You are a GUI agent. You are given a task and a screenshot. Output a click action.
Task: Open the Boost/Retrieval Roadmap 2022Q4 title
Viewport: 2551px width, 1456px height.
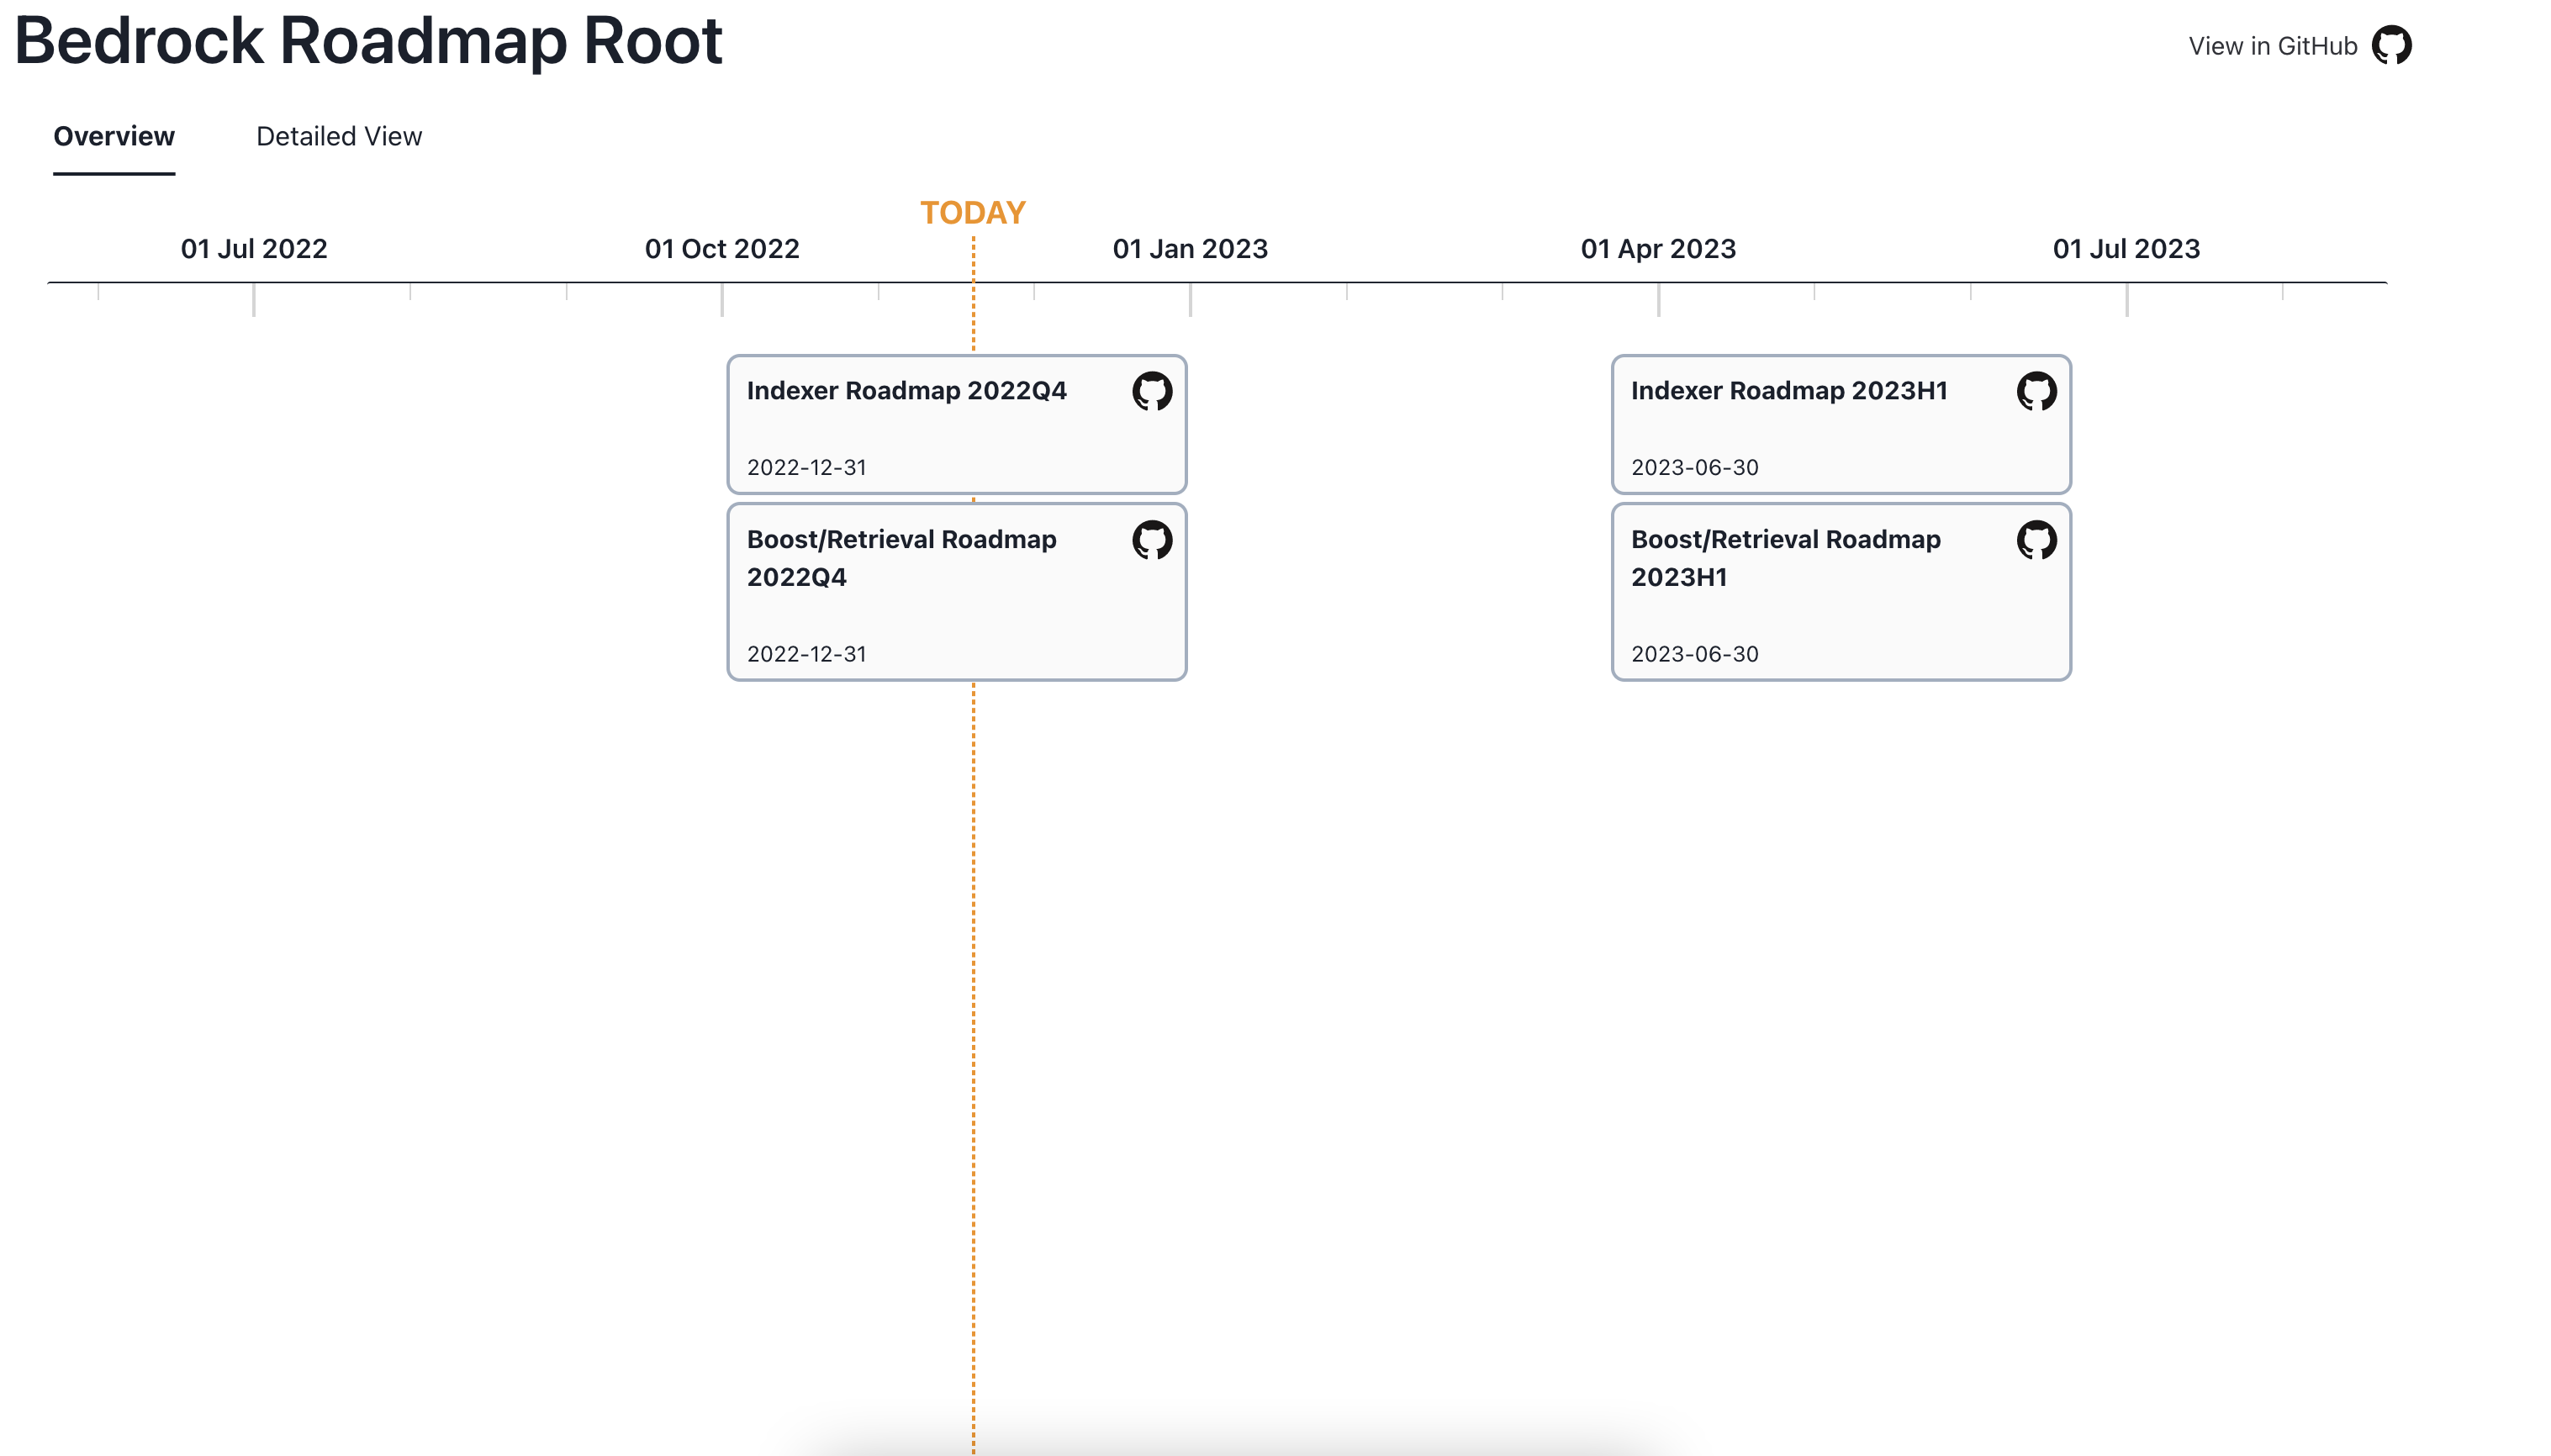(x=901, y=558)
